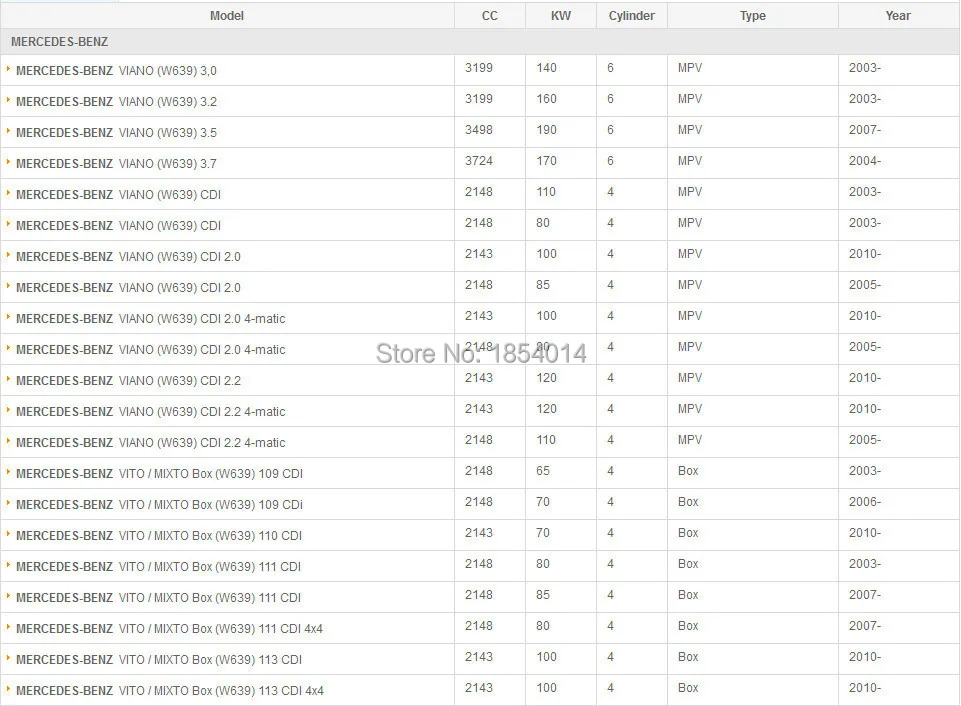Select the KW value 65
This screenshot has height=706, width=961.
(543, 471)
